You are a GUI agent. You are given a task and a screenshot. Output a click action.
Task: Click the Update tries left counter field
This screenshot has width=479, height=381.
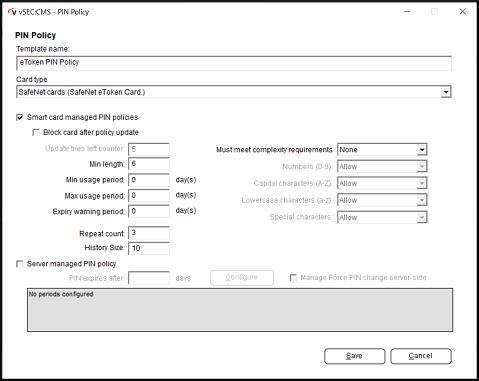point(149,149)
